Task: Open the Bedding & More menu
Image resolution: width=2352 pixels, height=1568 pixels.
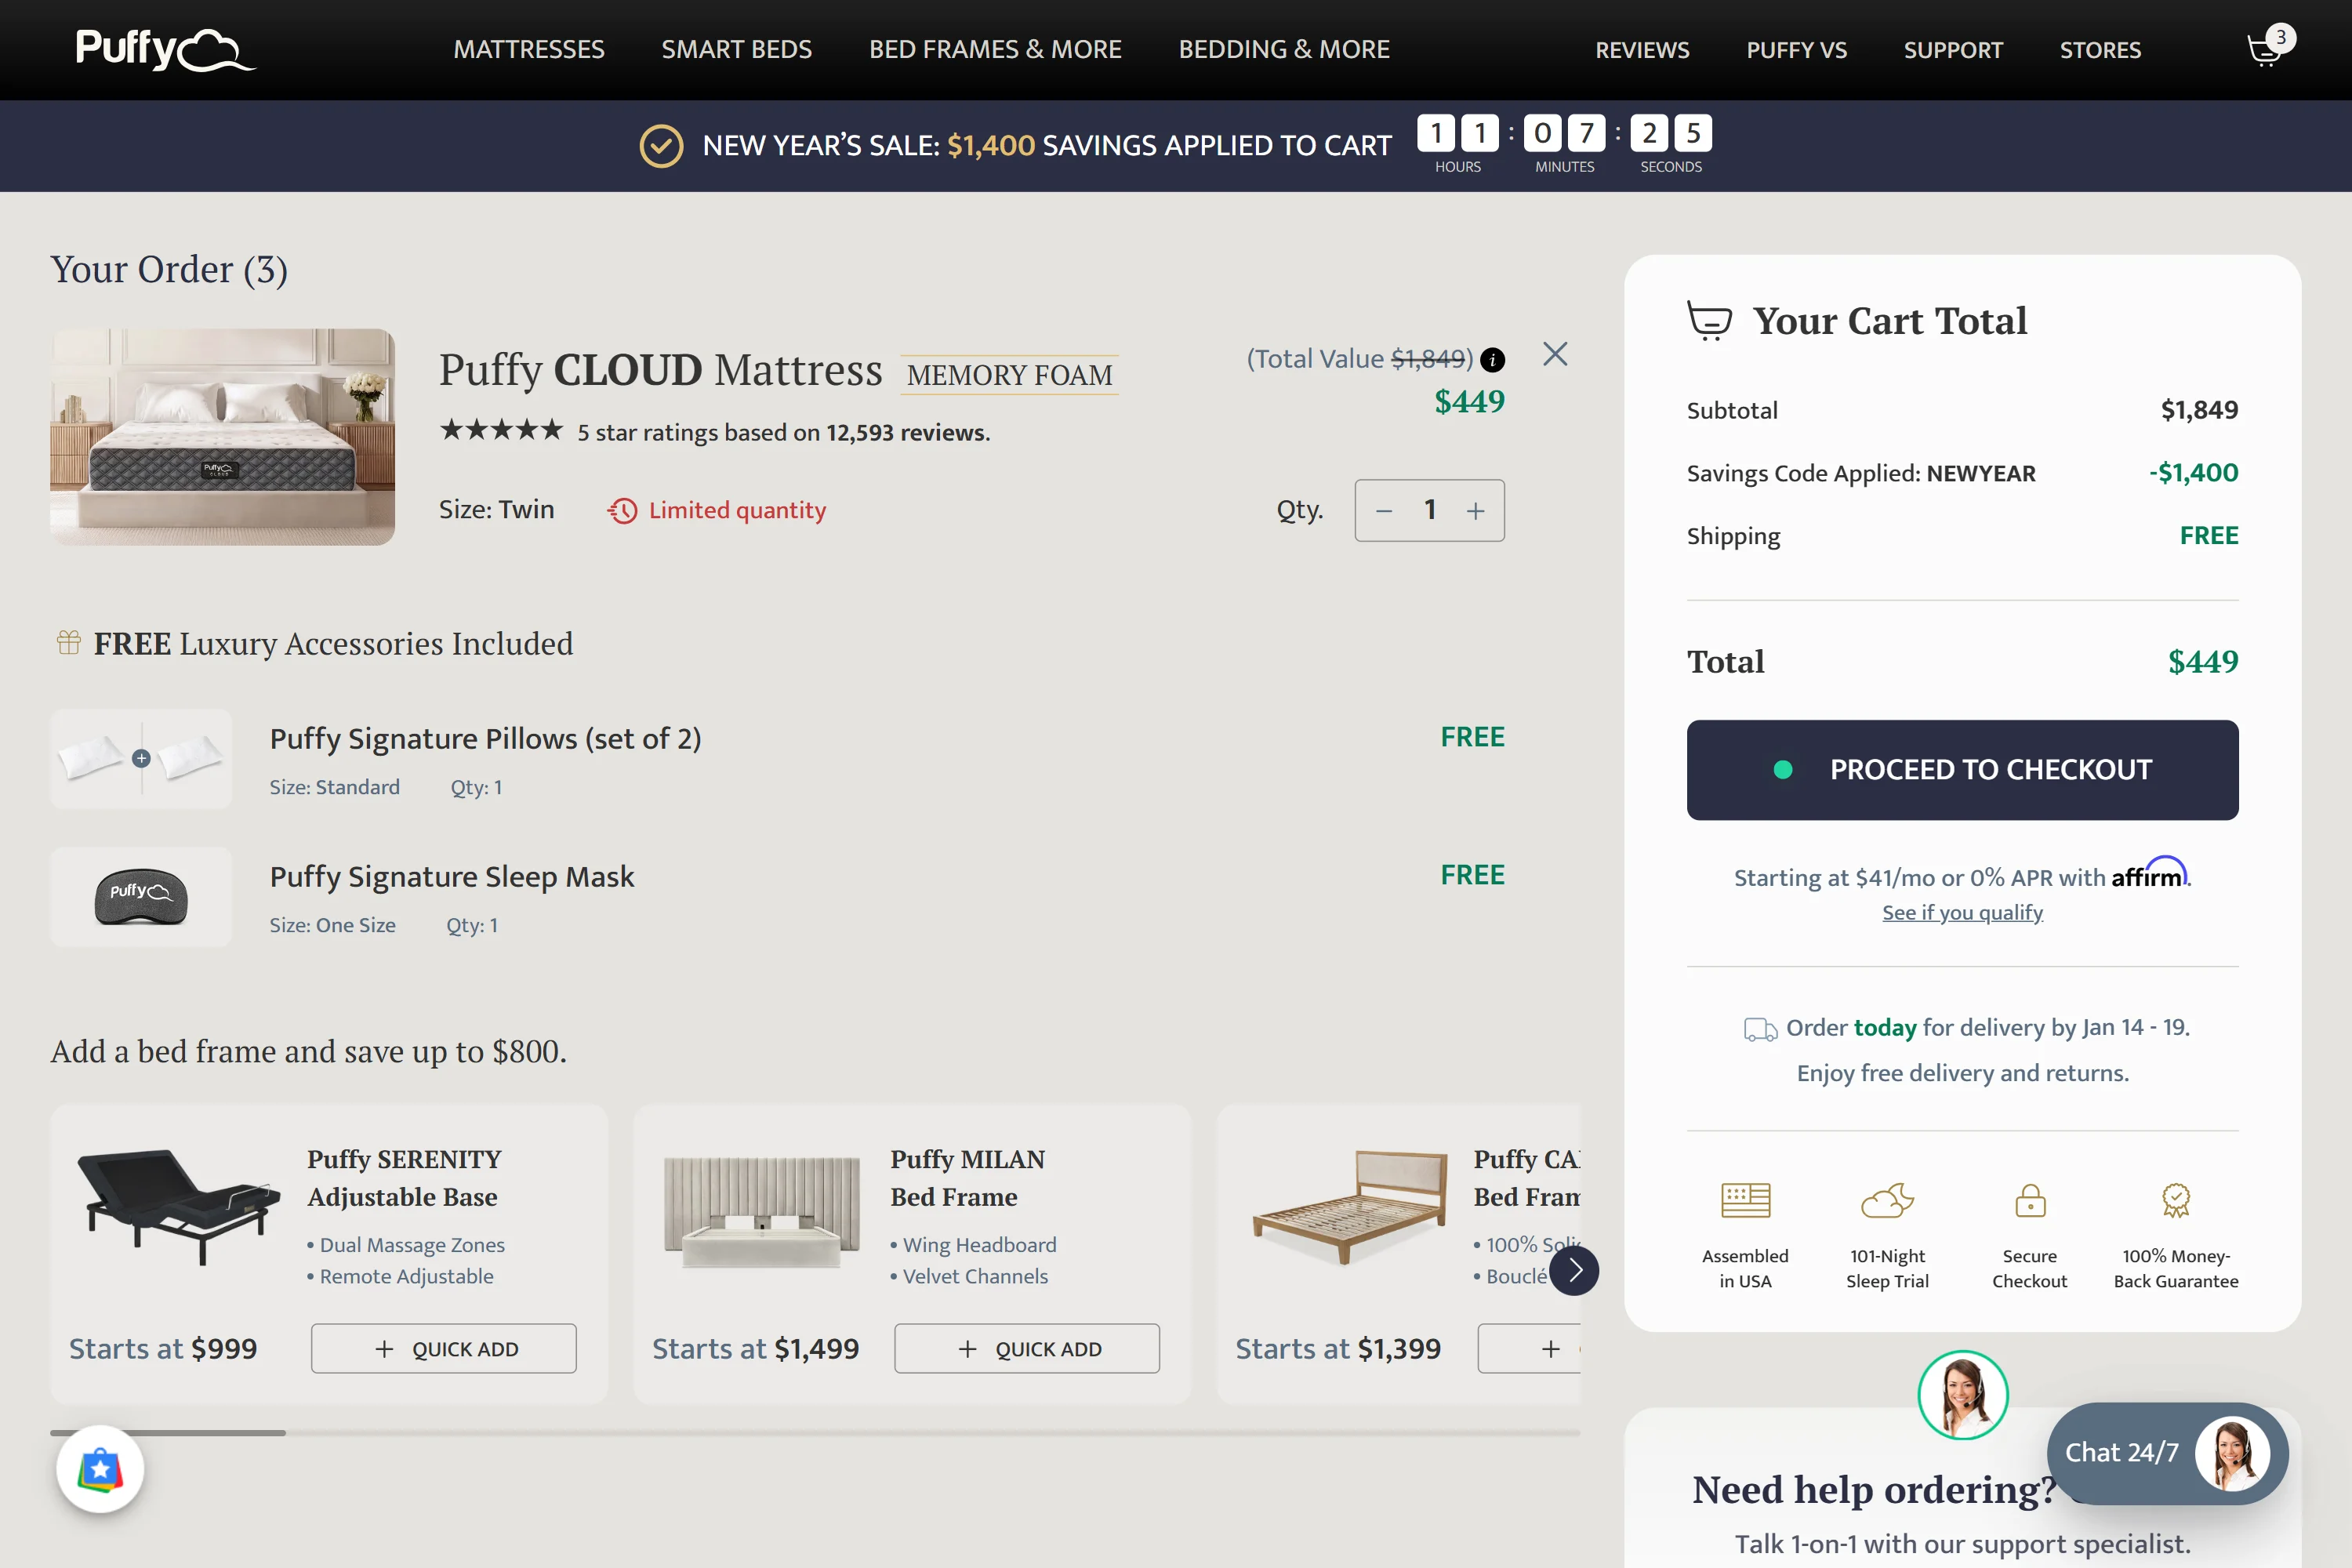Action: [x=1284, y=49]
